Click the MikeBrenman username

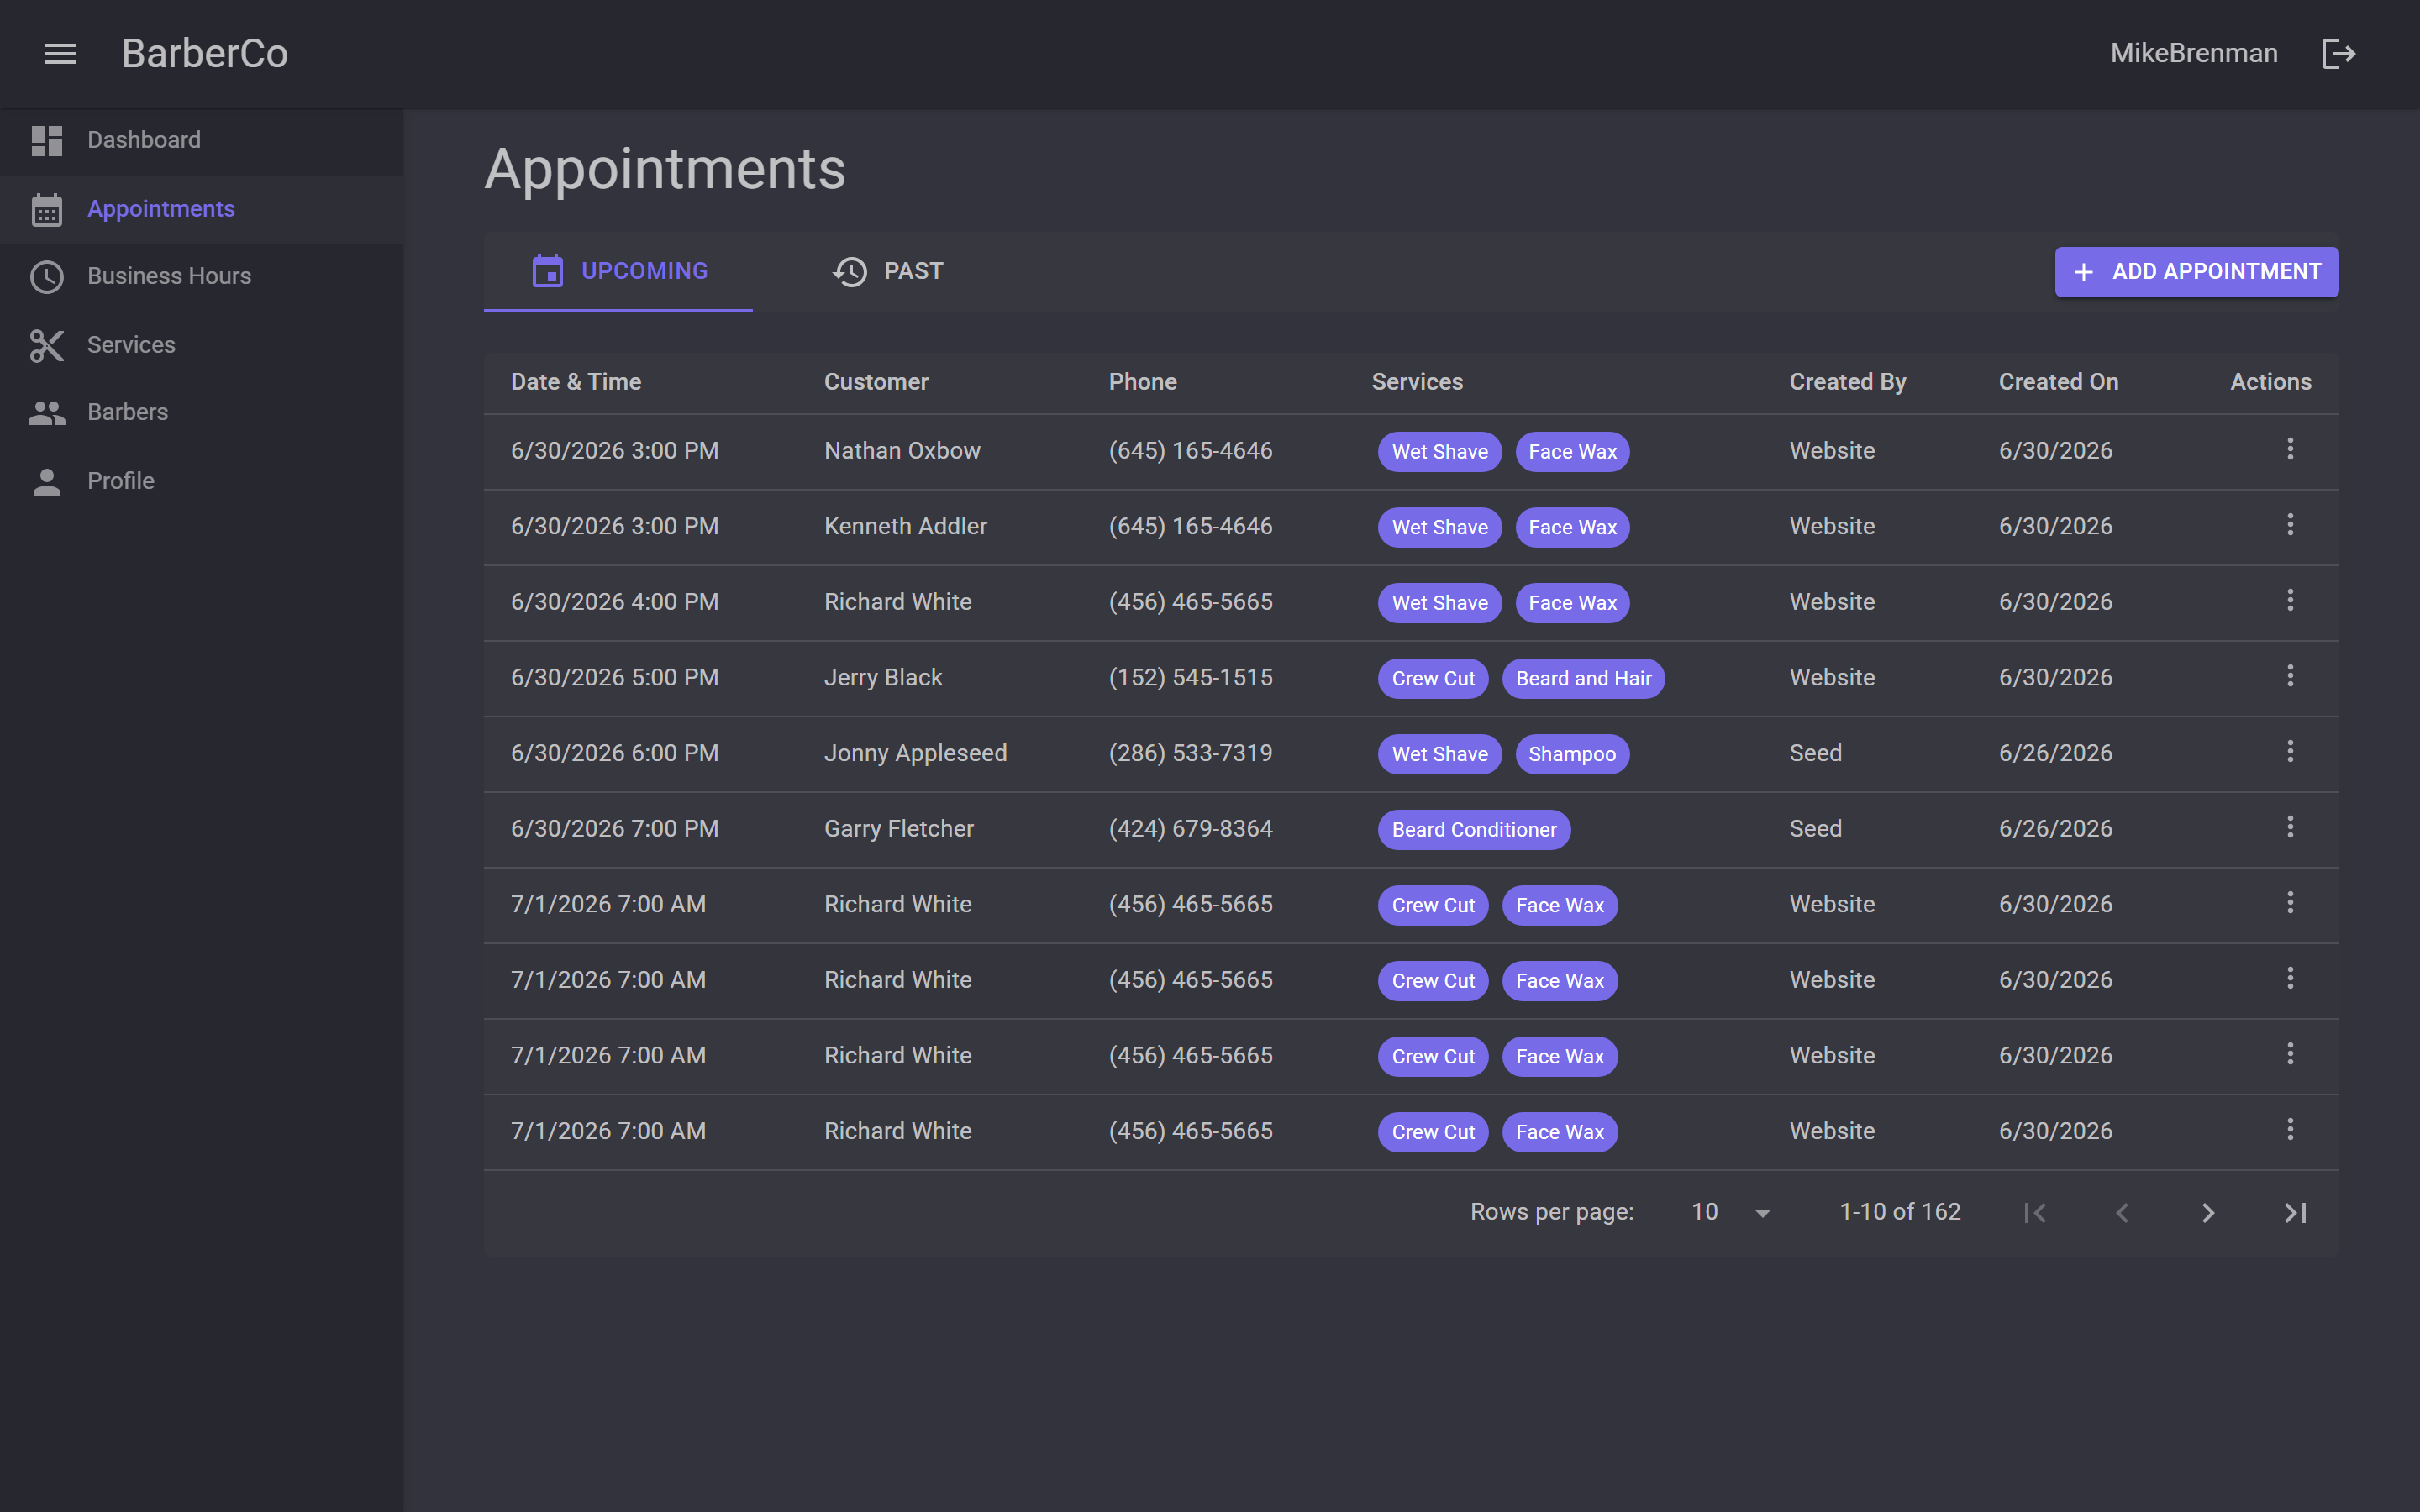click(2194, 54)
